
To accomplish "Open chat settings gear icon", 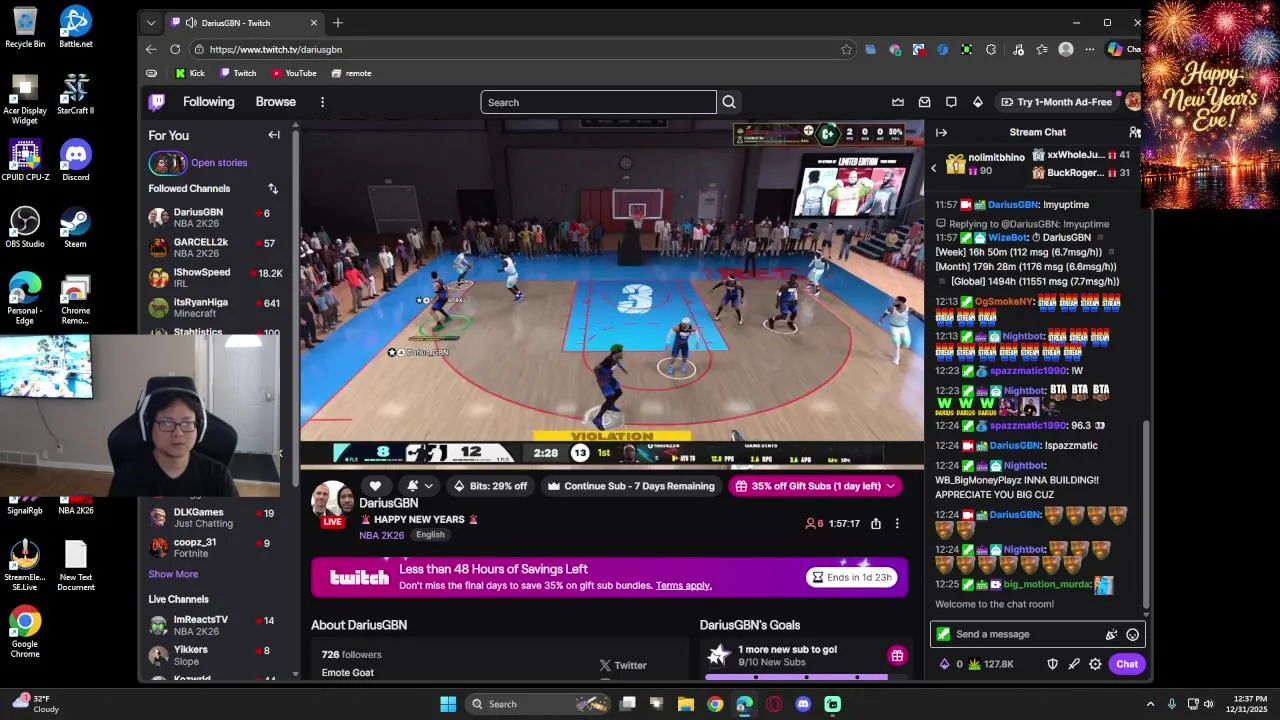I will [1095, 664].
